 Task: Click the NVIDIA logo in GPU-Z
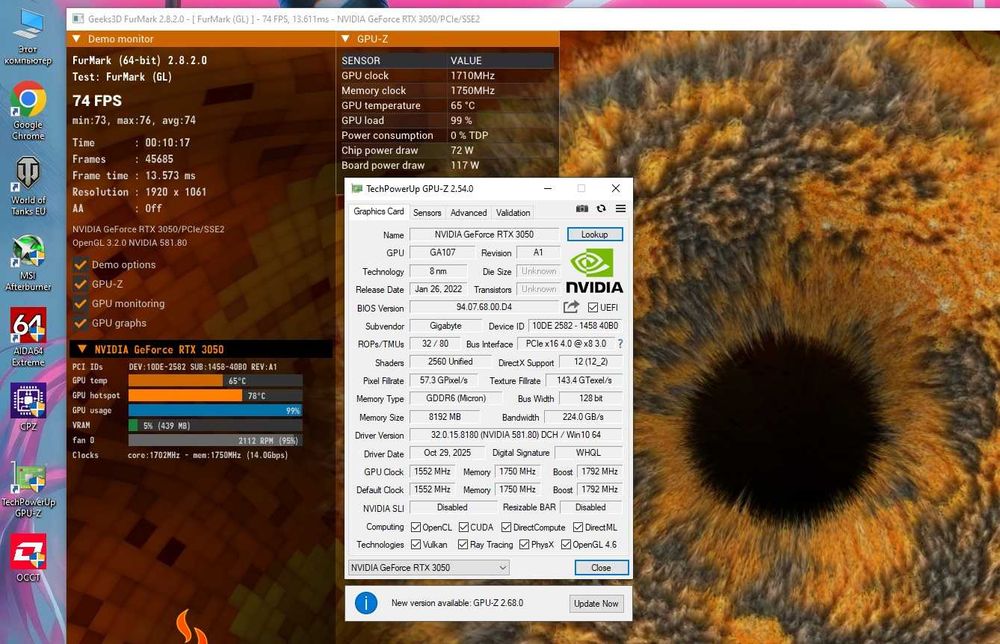(x=594, y=271)
